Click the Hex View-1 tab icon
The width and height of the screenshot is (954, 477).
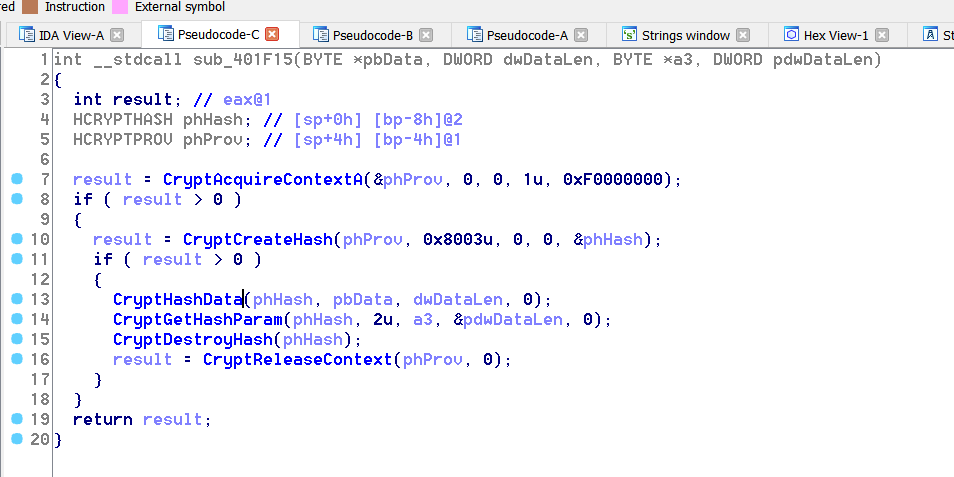(x=791, y=35)
